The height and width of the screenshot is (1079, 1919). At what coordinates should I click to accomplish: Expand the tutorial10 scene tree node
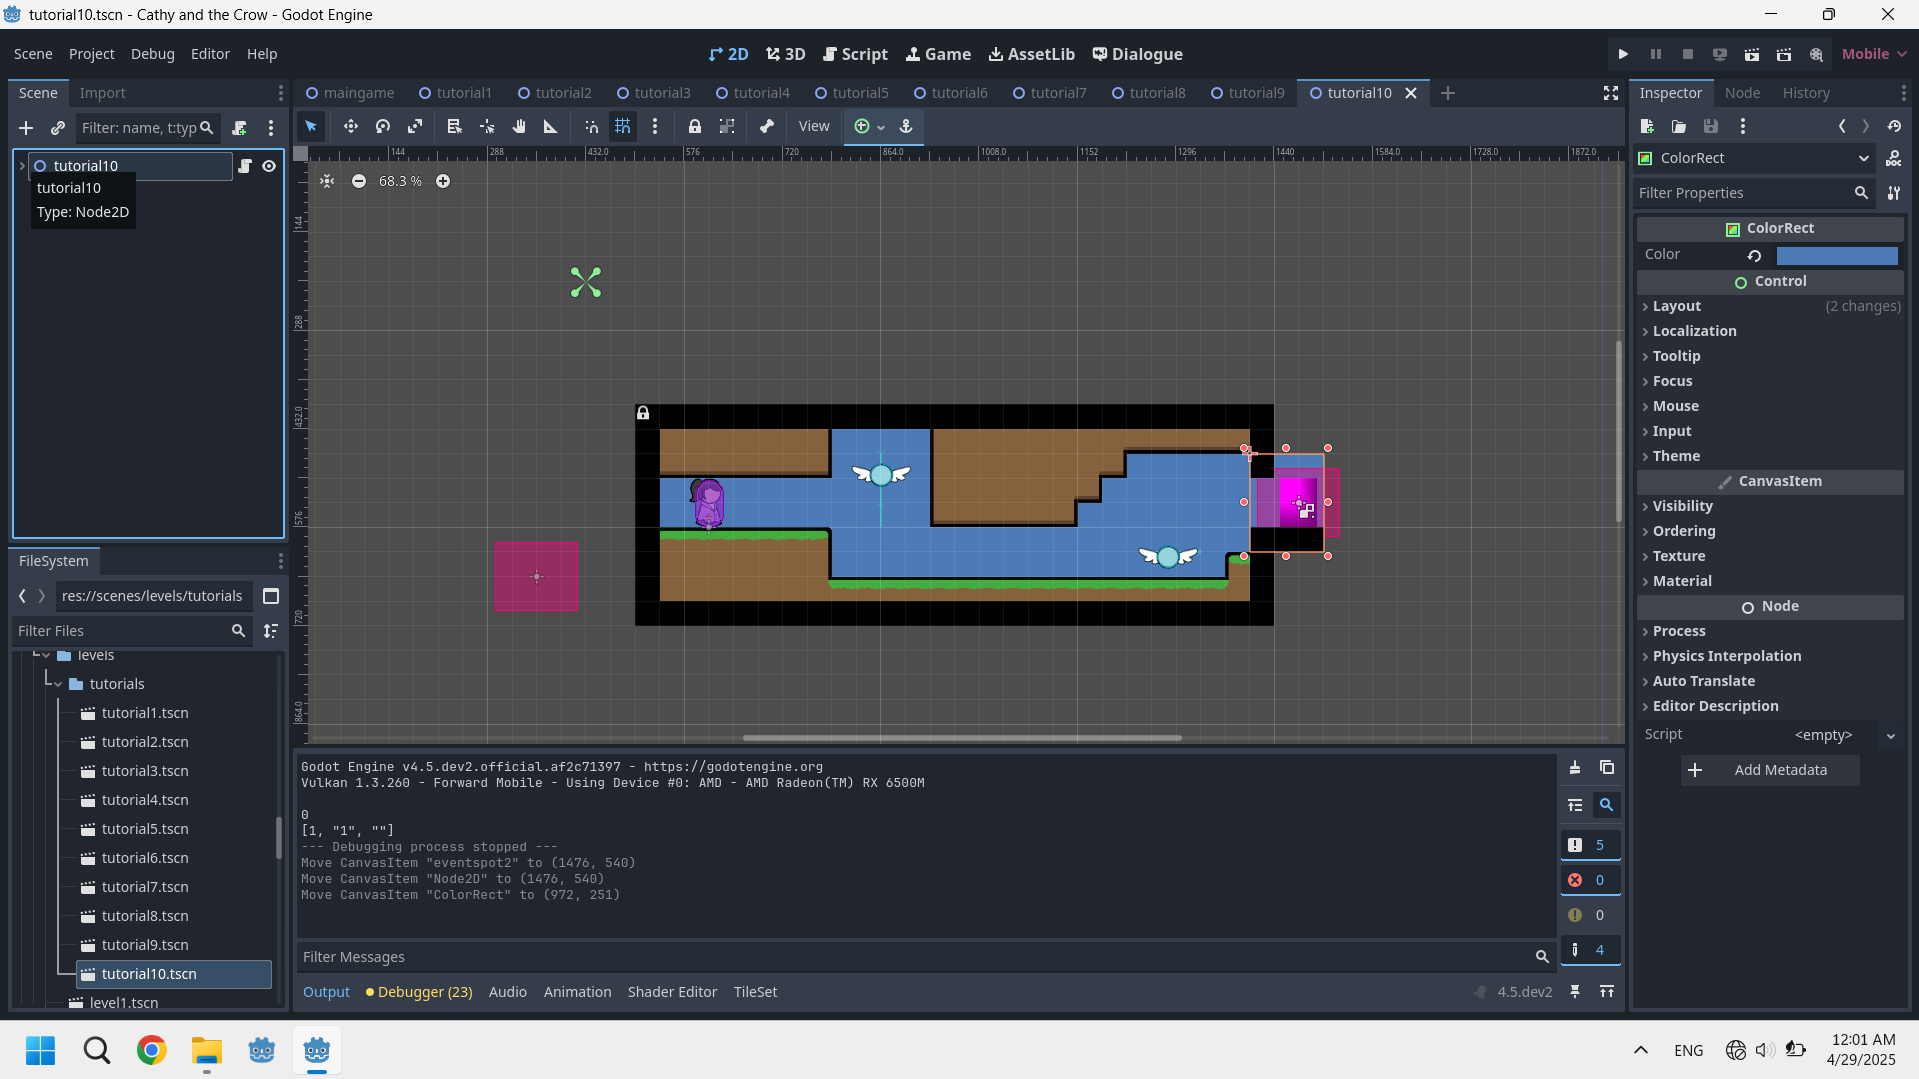(x=22, y=166)
